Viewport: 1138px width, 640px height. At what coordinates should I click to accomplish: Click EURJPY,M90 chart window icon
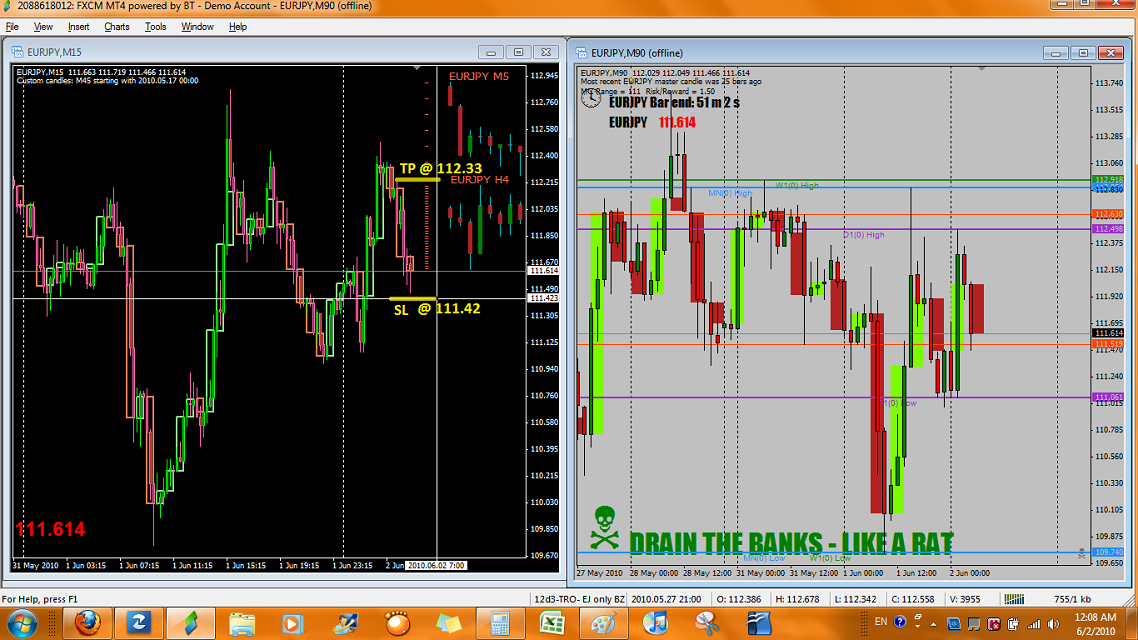(581, 53)
